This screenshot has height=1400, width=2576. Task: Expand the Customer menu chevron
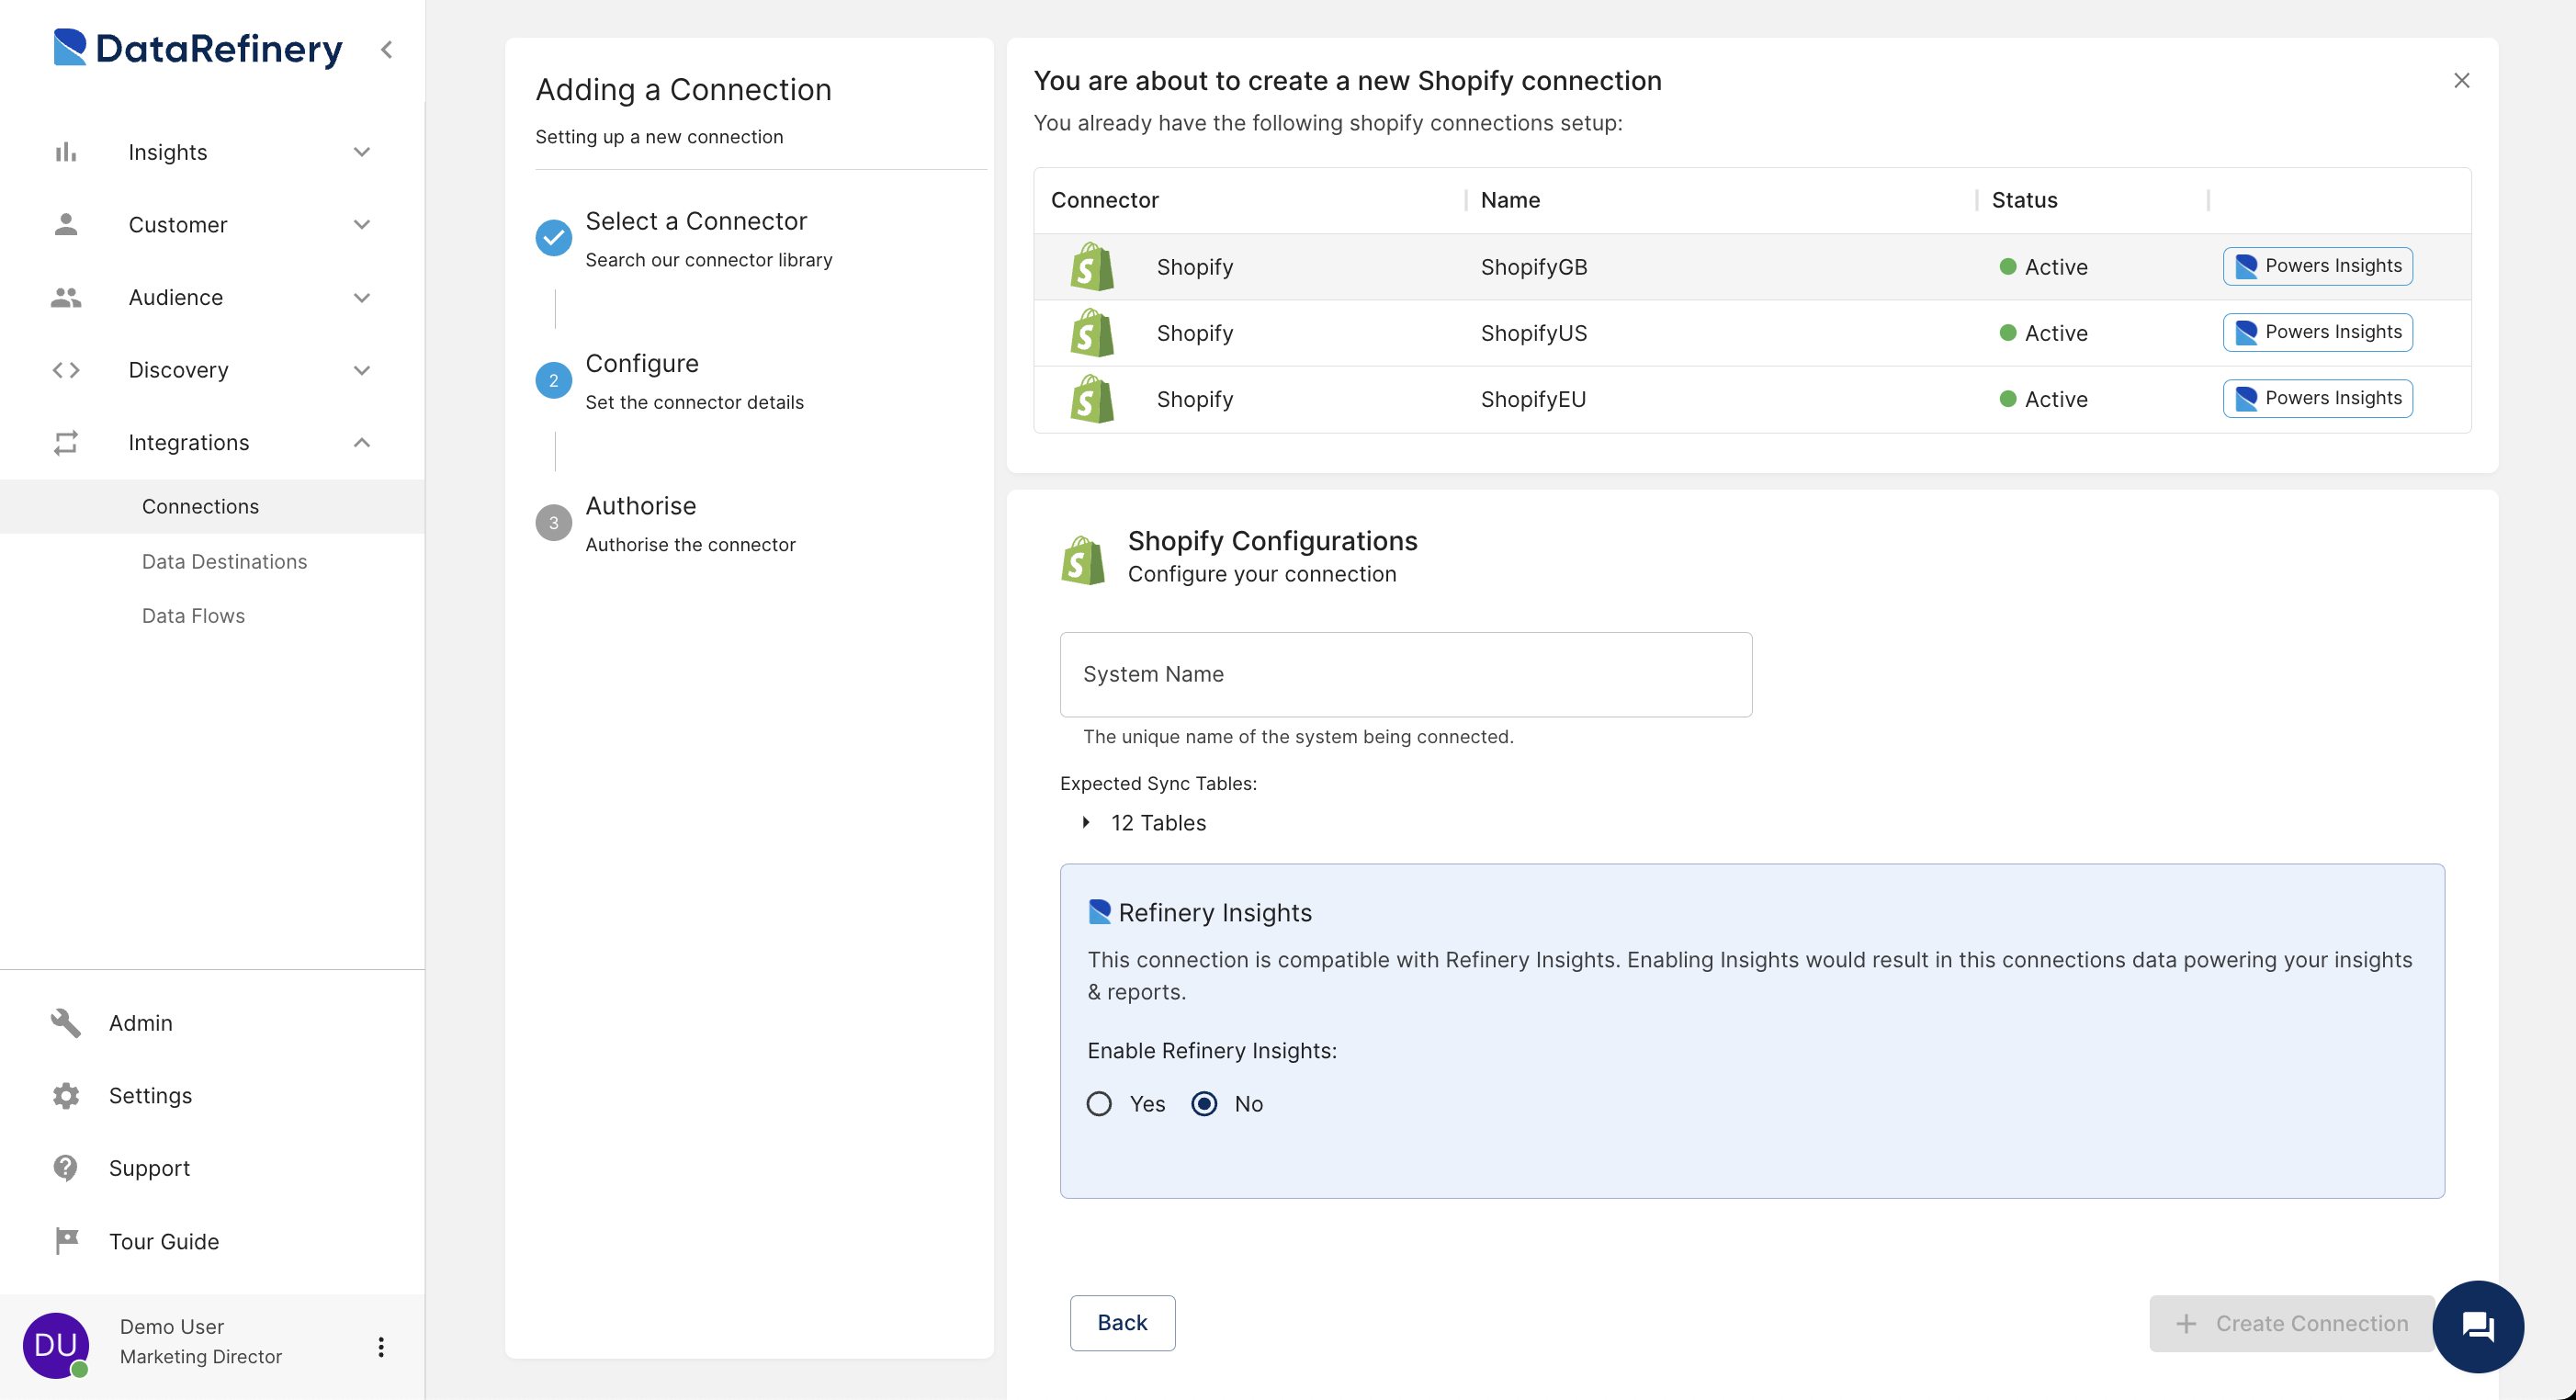(362, 224)
